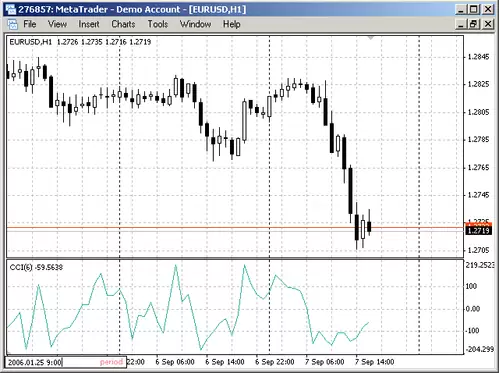Viewport: 499px width, 373px height.
Task: Restore down the inner chart window
Action: (x=474, y=24)
